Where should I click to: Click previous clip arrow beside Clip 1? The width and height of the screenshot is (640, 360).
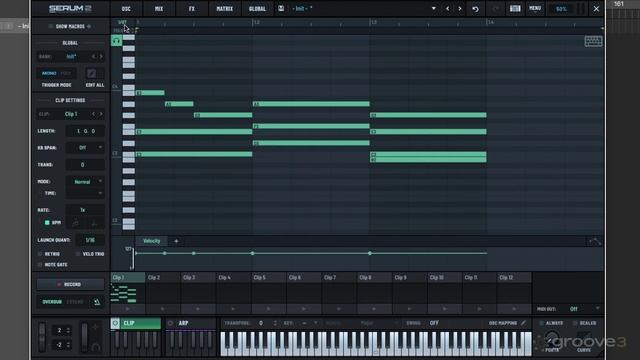[x=93, y=114]
